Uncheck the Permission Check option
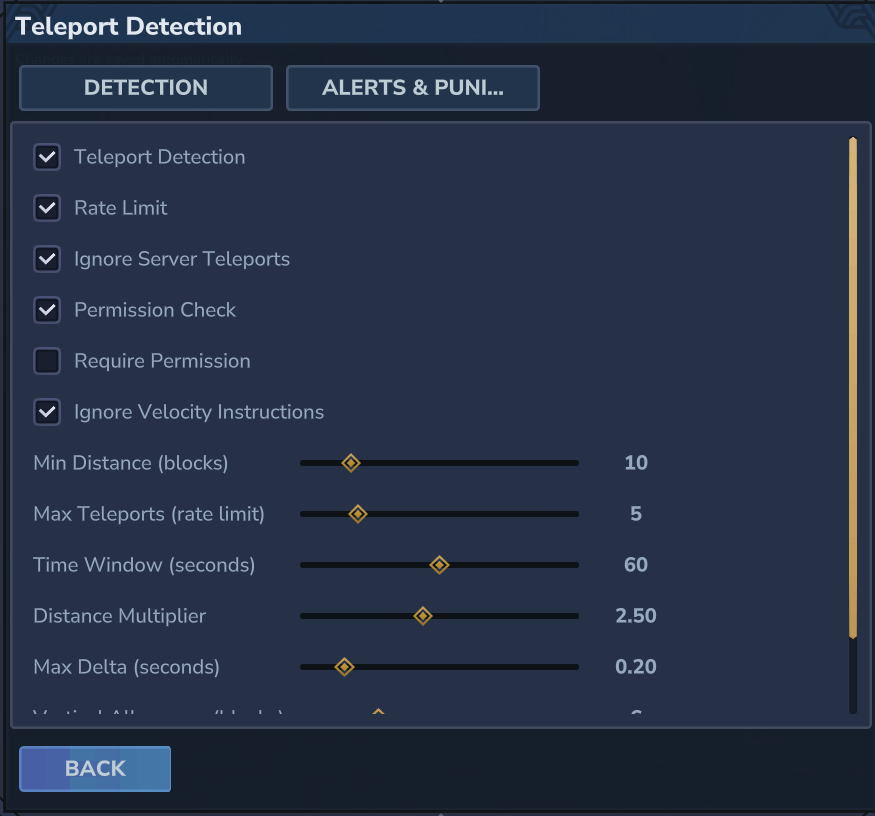 [47, 310]
